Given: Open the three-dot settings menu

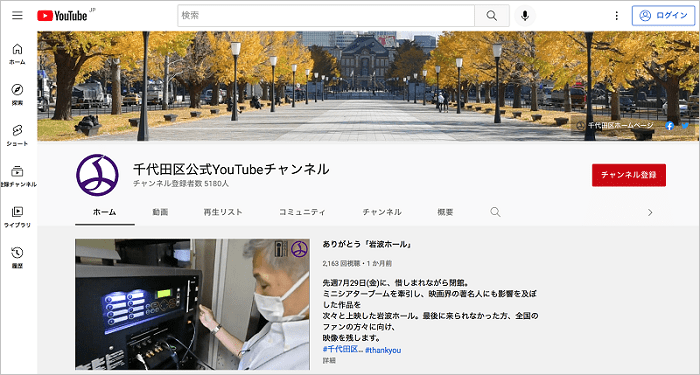Looking at the screenshot, I should coord(617,16).
